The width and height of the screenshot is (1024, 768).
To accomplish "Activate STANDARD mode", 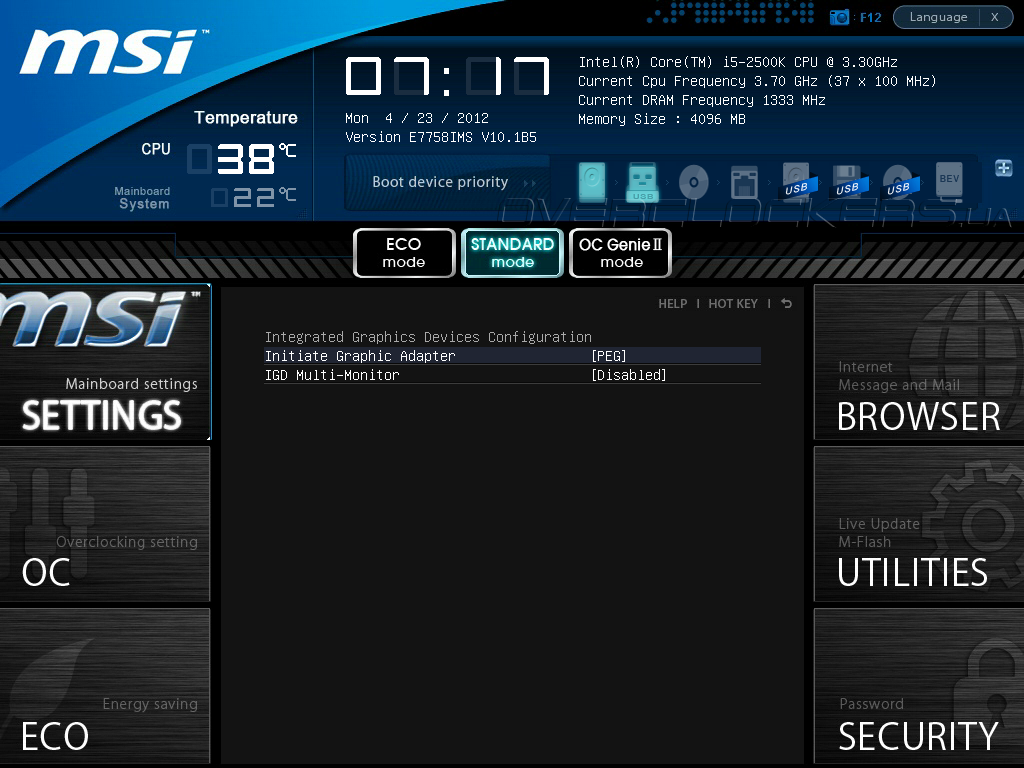I will click(512, 253).
